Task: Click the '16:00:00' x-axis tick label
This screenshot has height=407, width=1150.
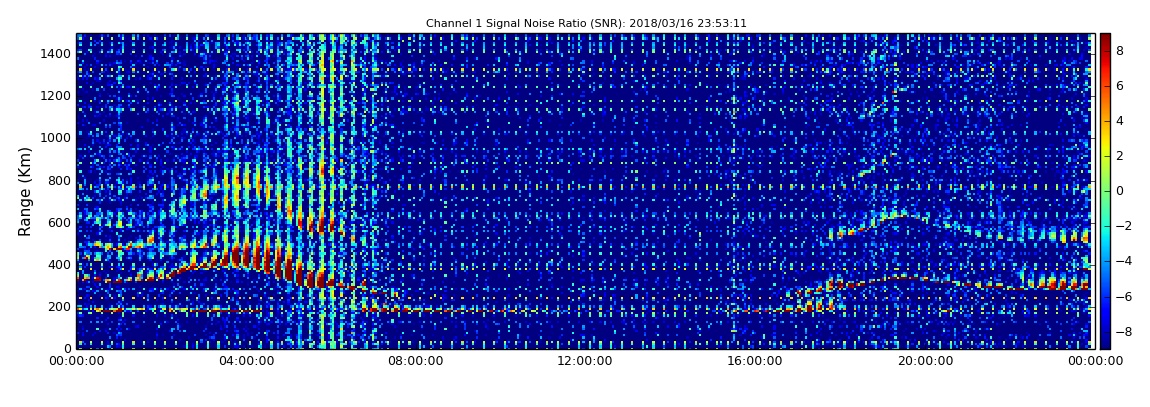Action: (753, 361)
